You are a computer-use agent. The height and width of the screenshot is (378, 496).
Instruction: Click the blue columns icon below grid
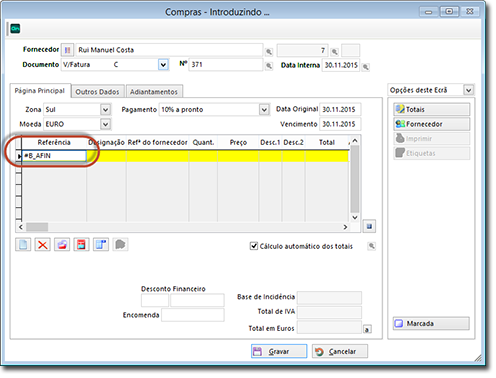(x=101, y=245)
